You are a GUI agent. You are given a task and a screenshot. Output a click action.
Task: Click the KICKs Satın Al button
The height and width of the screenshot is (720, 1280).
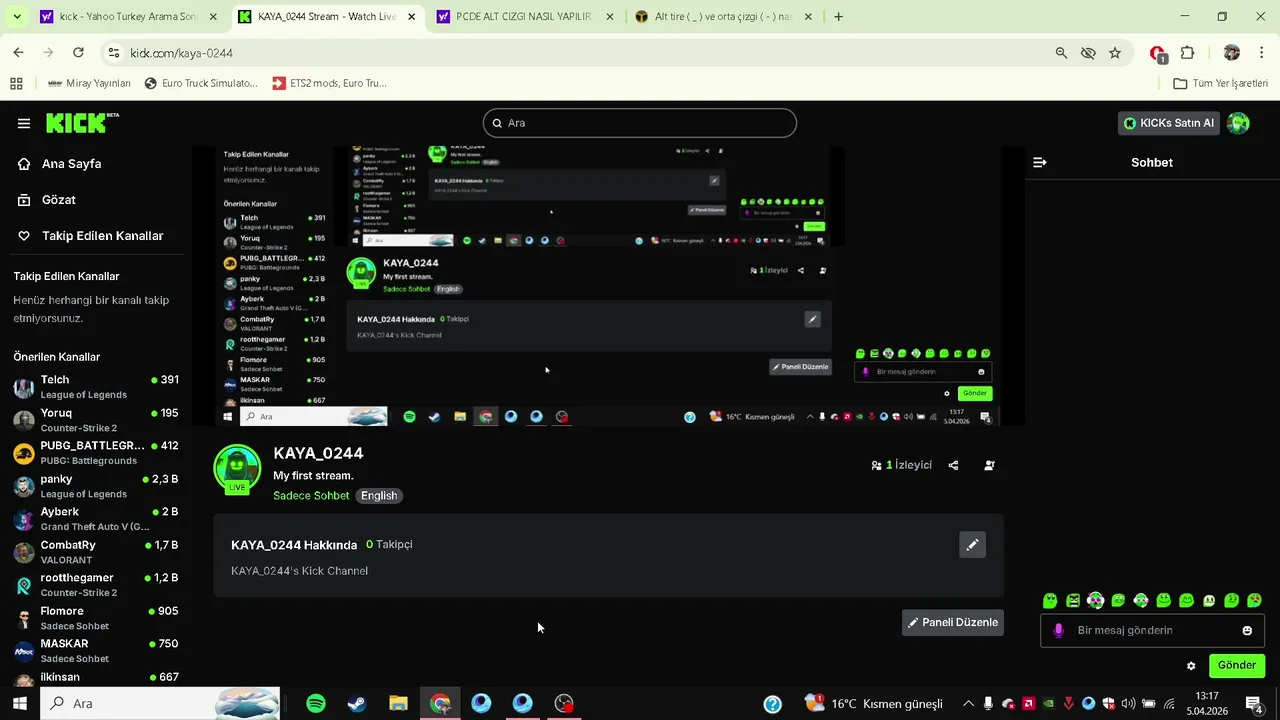[x=1169, y=123]
